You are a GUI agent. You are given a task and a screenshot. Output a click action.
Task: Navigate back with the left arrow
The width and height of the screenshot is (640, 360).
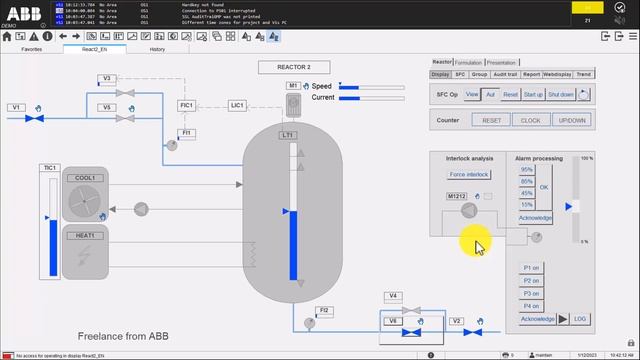click(63, 36)
